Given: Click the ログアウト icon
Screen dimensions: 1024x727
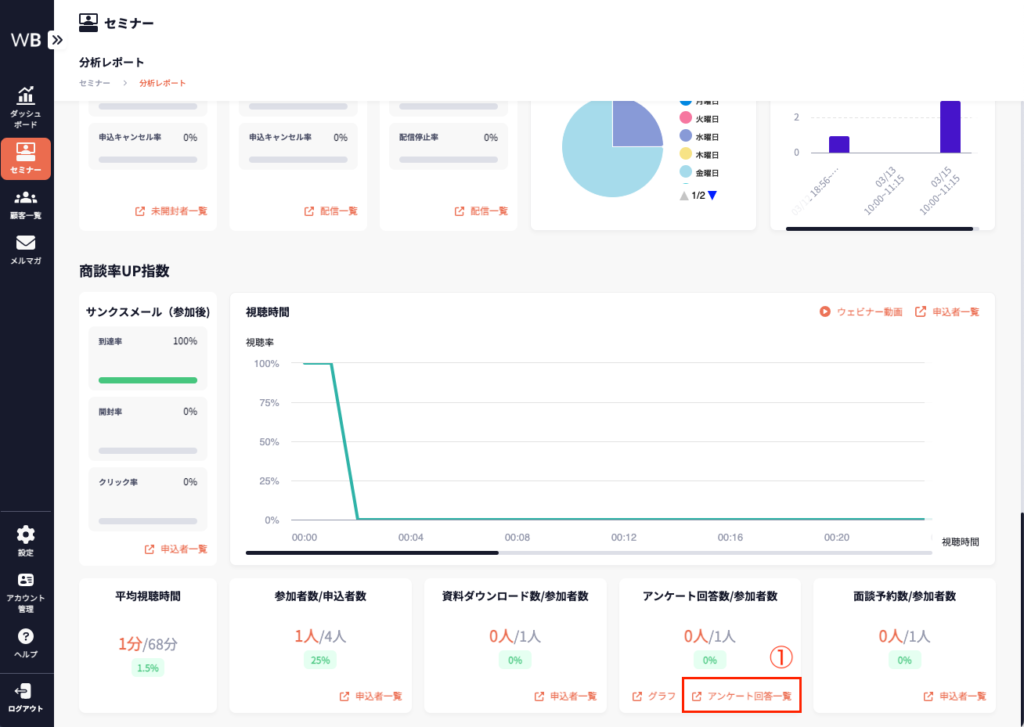Looking at the screenshot, I should (x=26, y=696).
